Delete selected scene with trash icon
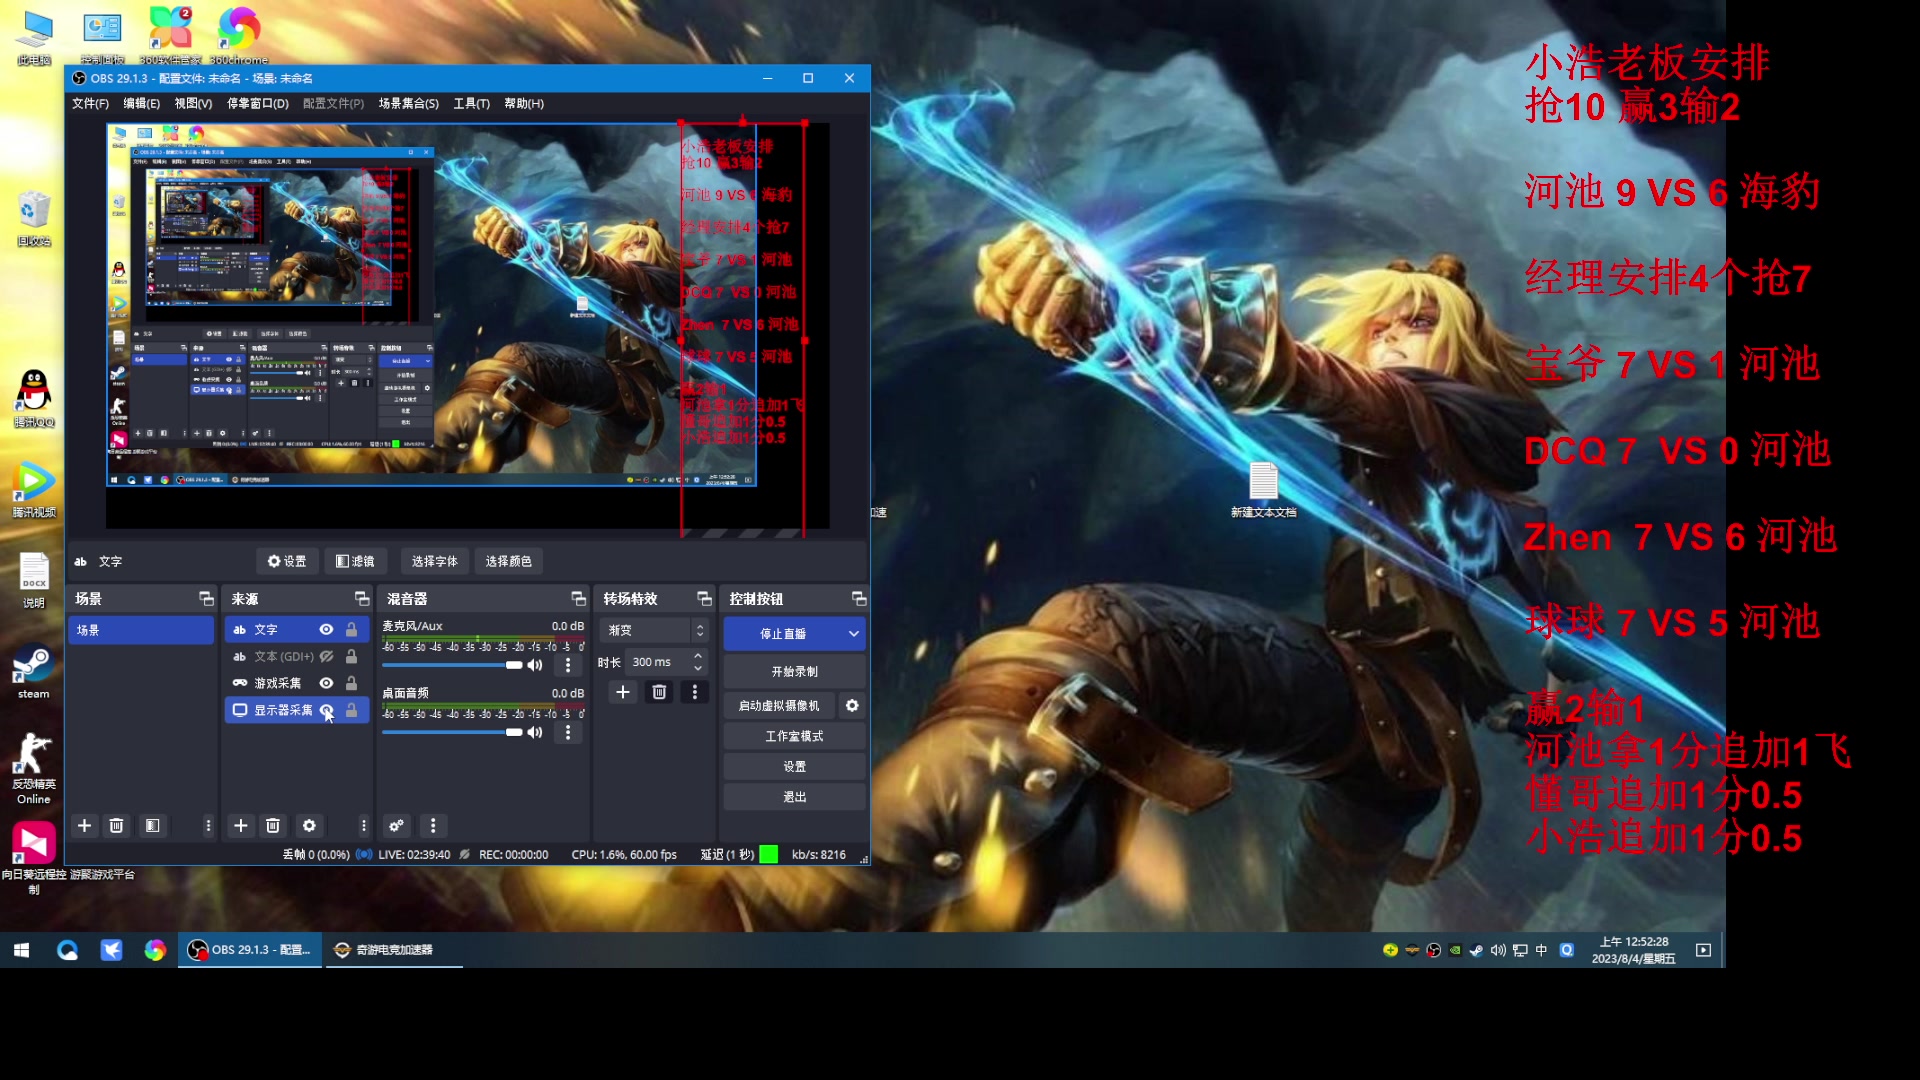 tap(116, 826)
